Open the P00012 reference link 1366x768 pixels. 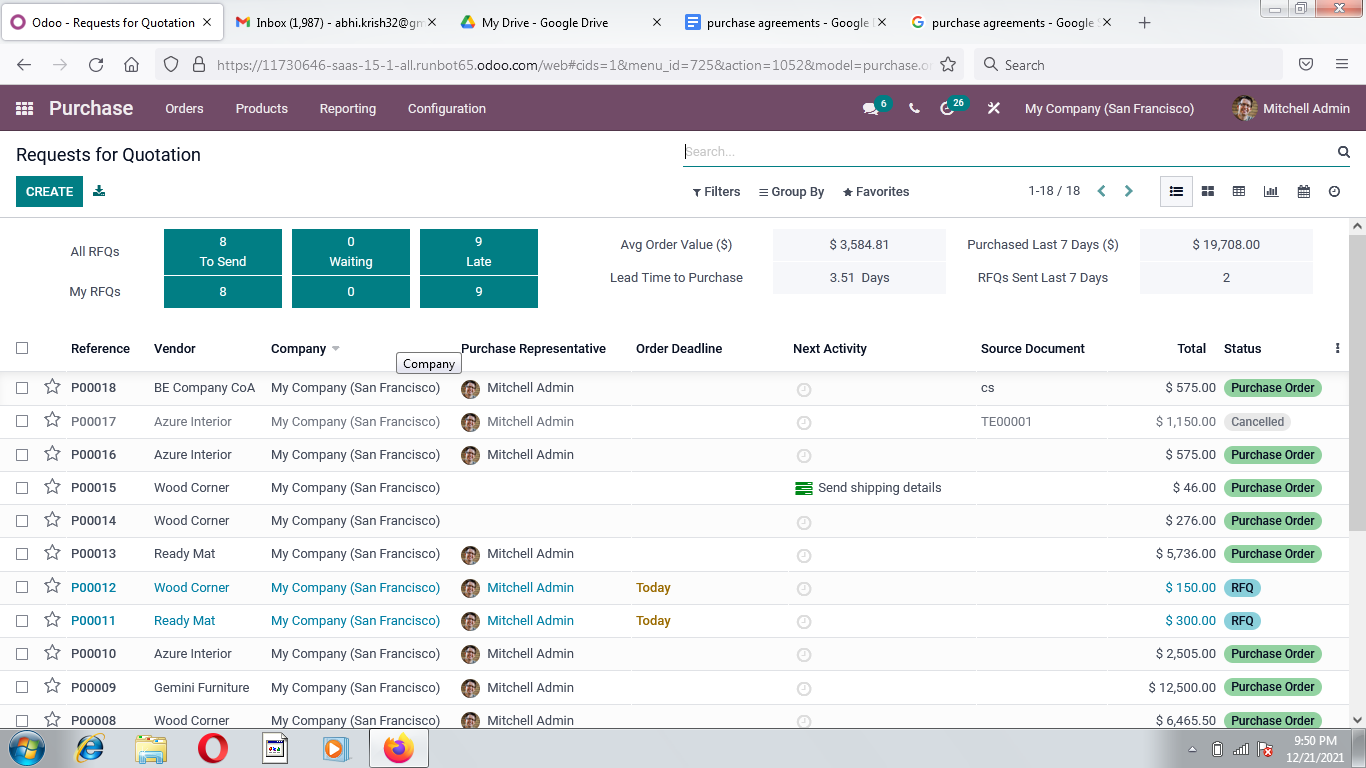[93, 588]
